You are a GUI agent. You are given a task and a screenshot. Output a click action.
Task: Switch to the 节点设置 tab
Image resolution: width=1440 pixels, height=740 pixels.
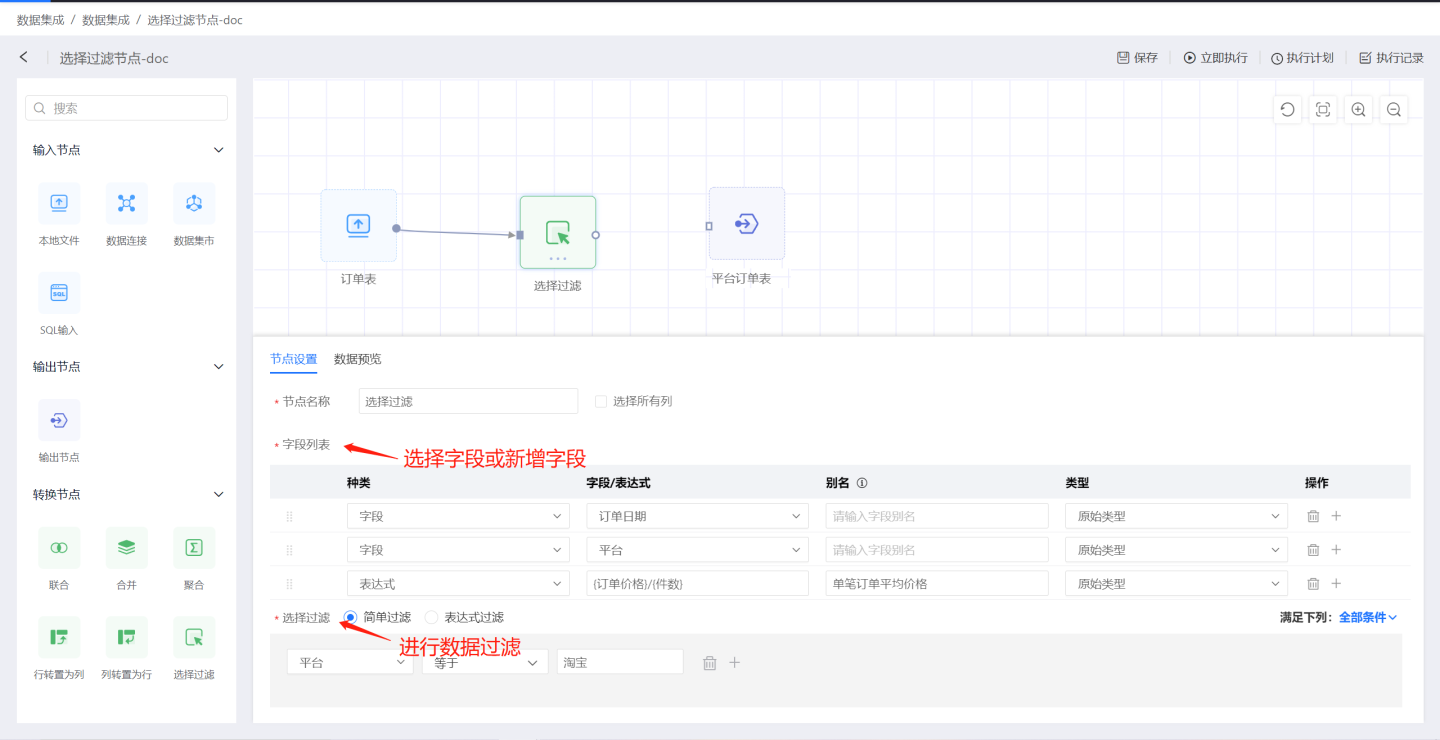click(x=293, y=359)
